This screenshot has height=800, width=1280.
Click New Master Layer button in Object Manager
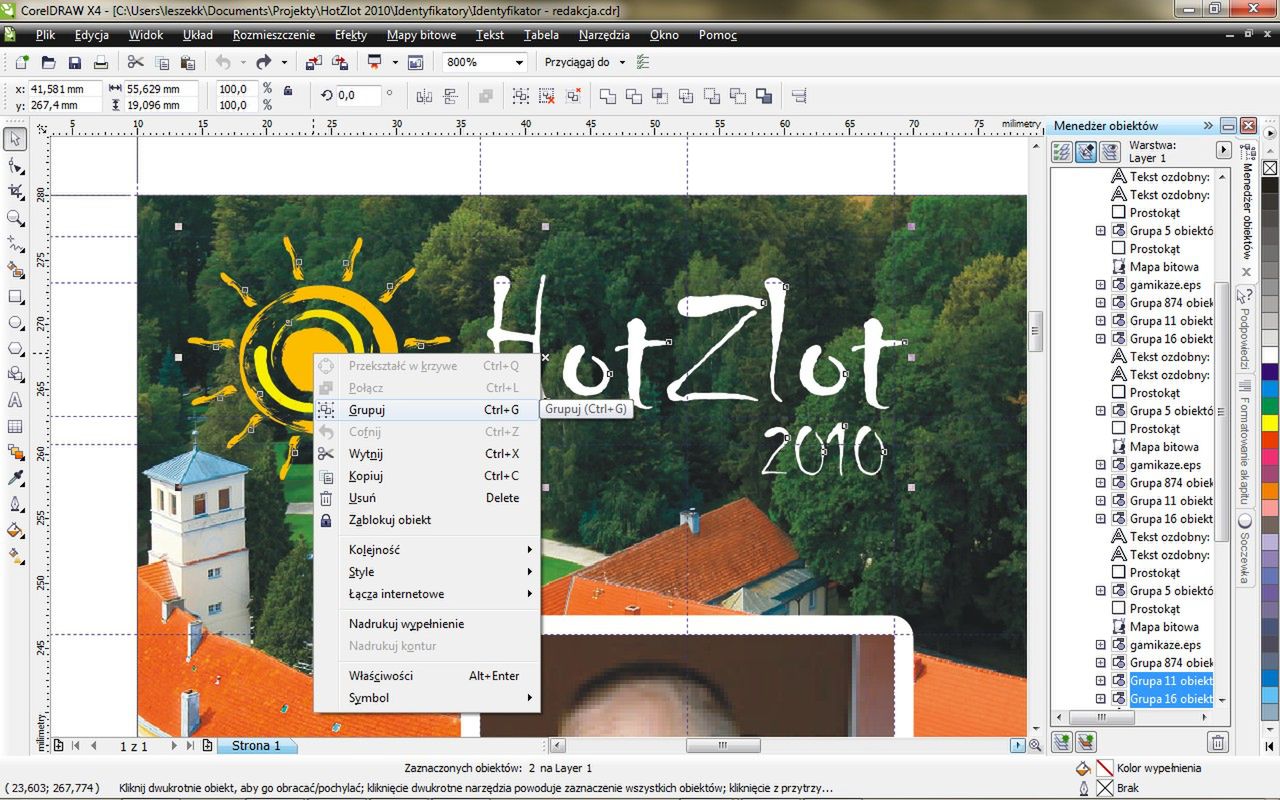coord(1085,742)
